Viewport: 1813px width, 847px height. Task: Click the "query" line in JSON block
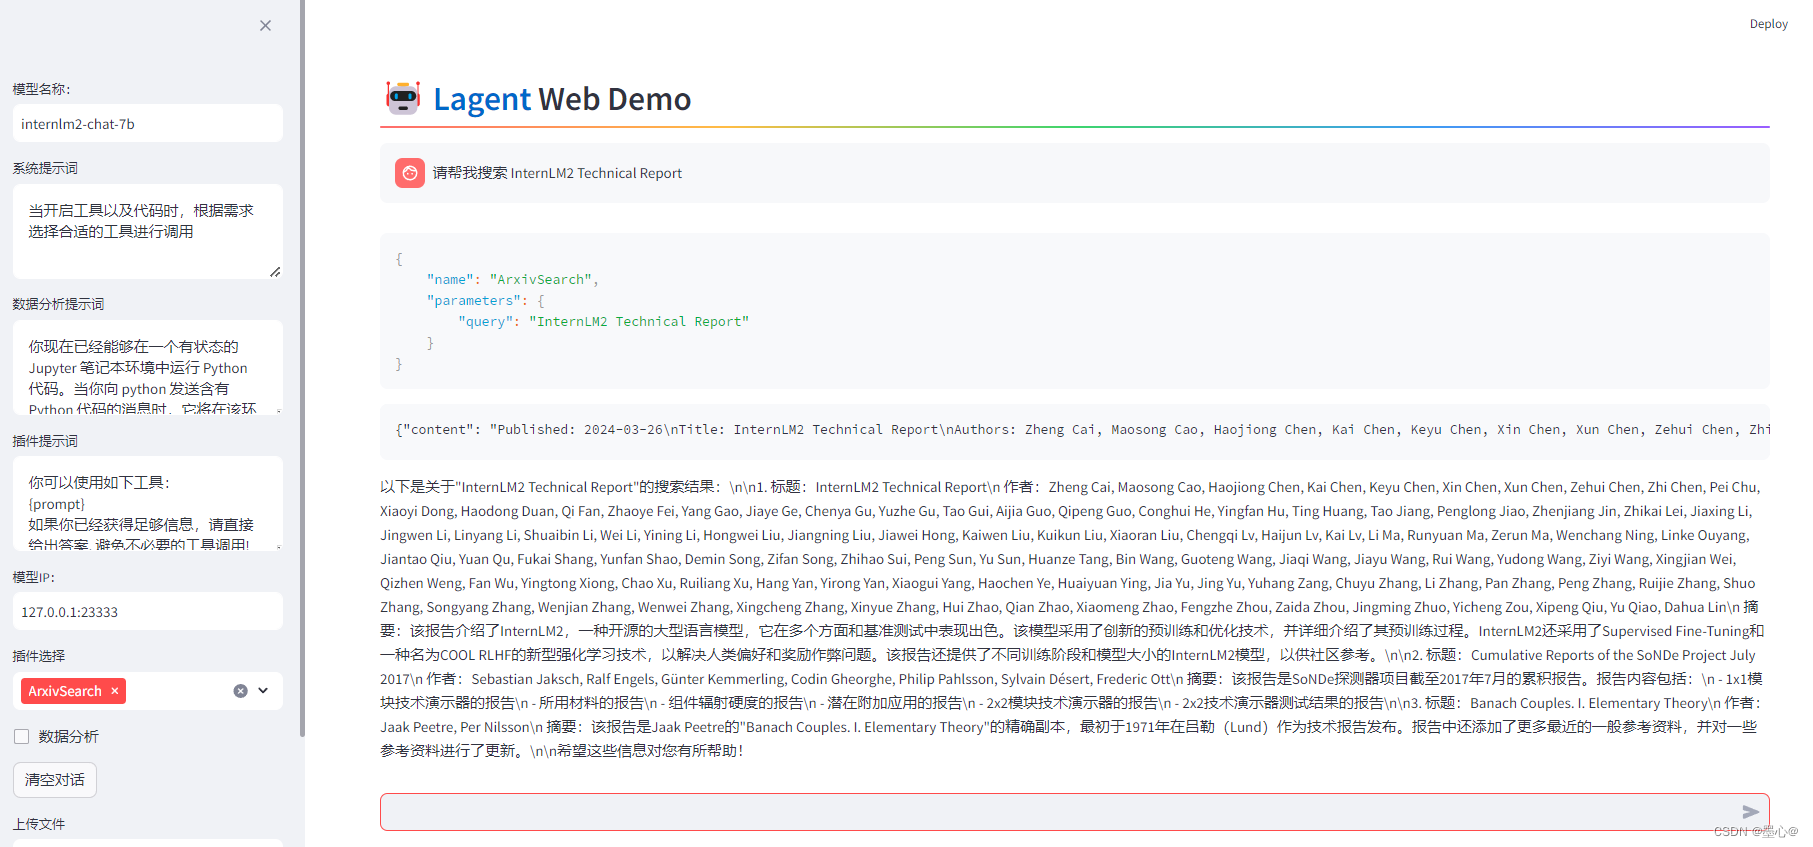click(603, 322)
